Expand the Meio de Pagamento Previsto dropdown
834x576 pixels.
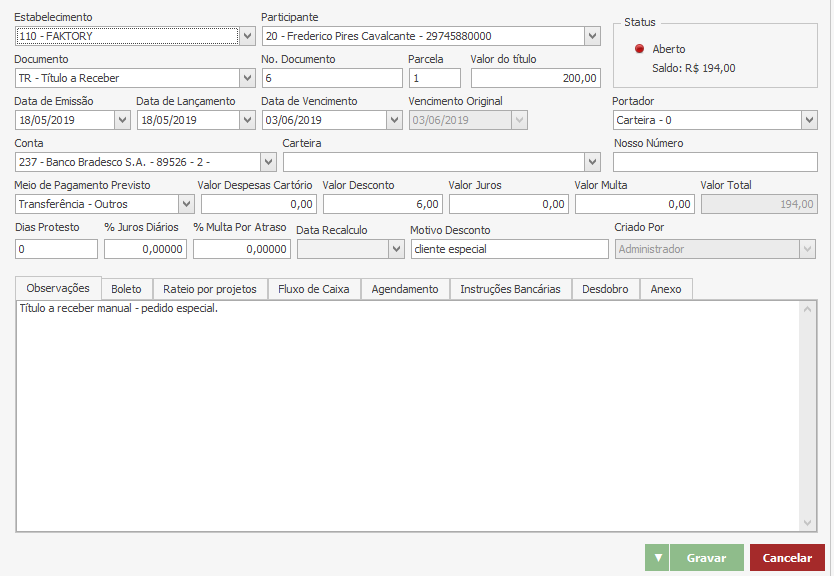tap(186, 204)
